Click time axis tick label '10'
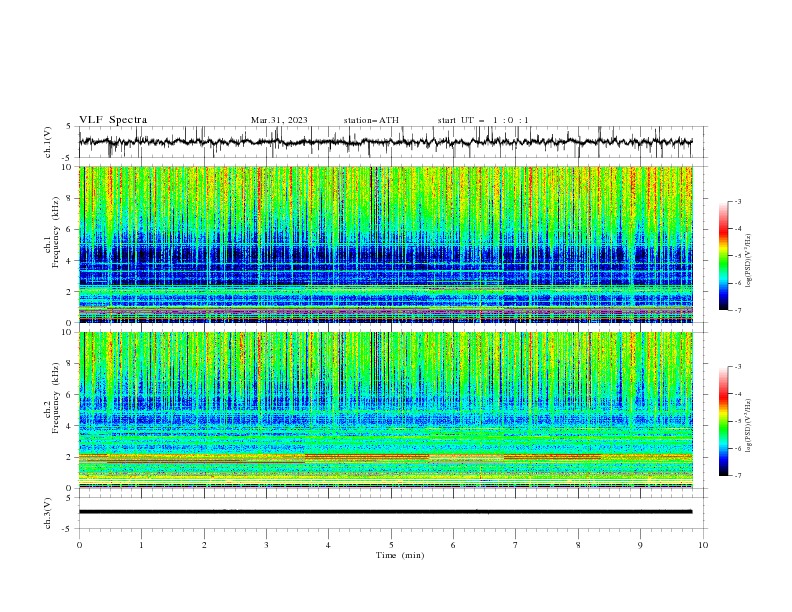 tap(703, 545)
